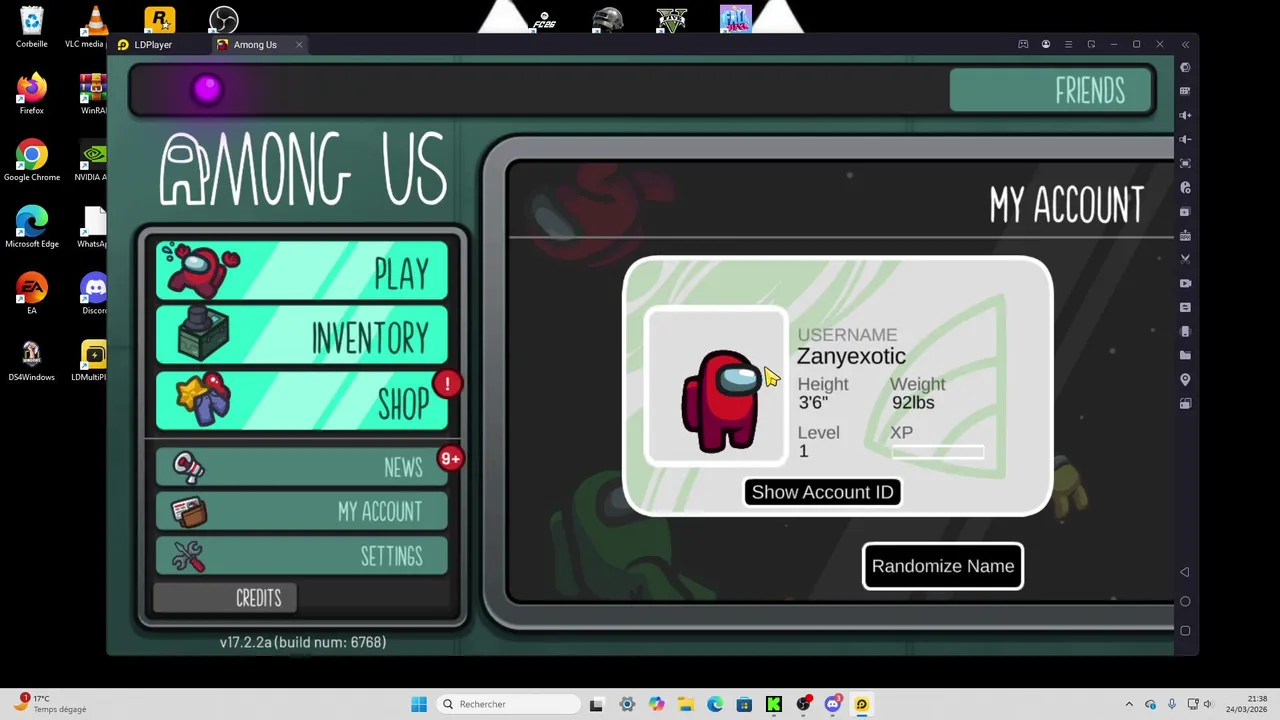Toggle LDPlayer fullscreen icon
The height and width of the screenshot is (720, 1280).
[1185, 163]
